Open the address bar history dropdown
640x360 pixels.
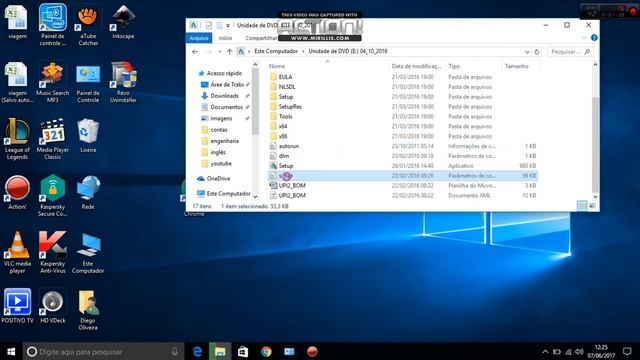[527, 52]
